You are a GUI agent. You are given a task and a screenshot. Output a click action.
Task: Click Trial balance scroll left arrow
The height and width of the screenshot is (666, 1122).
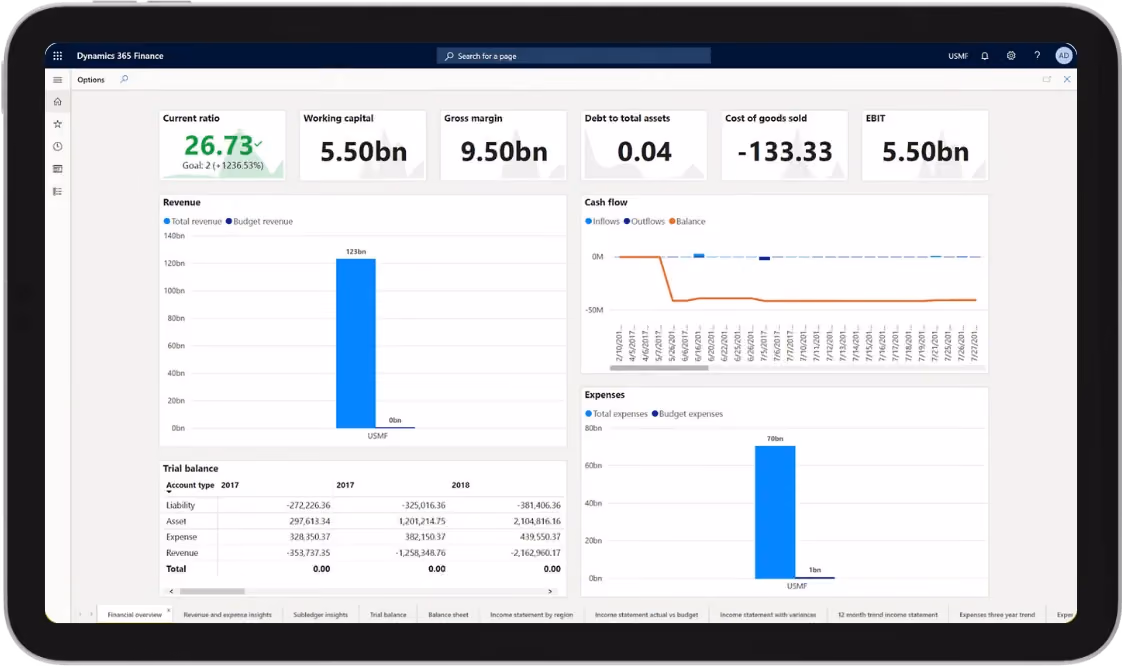[171, 592]
